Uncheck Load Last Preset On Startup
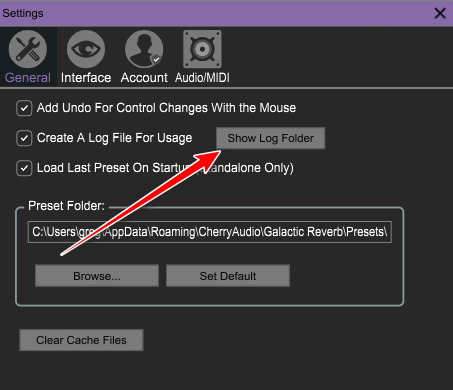Viewport: 453px width, 390px height. coord(24,168)
